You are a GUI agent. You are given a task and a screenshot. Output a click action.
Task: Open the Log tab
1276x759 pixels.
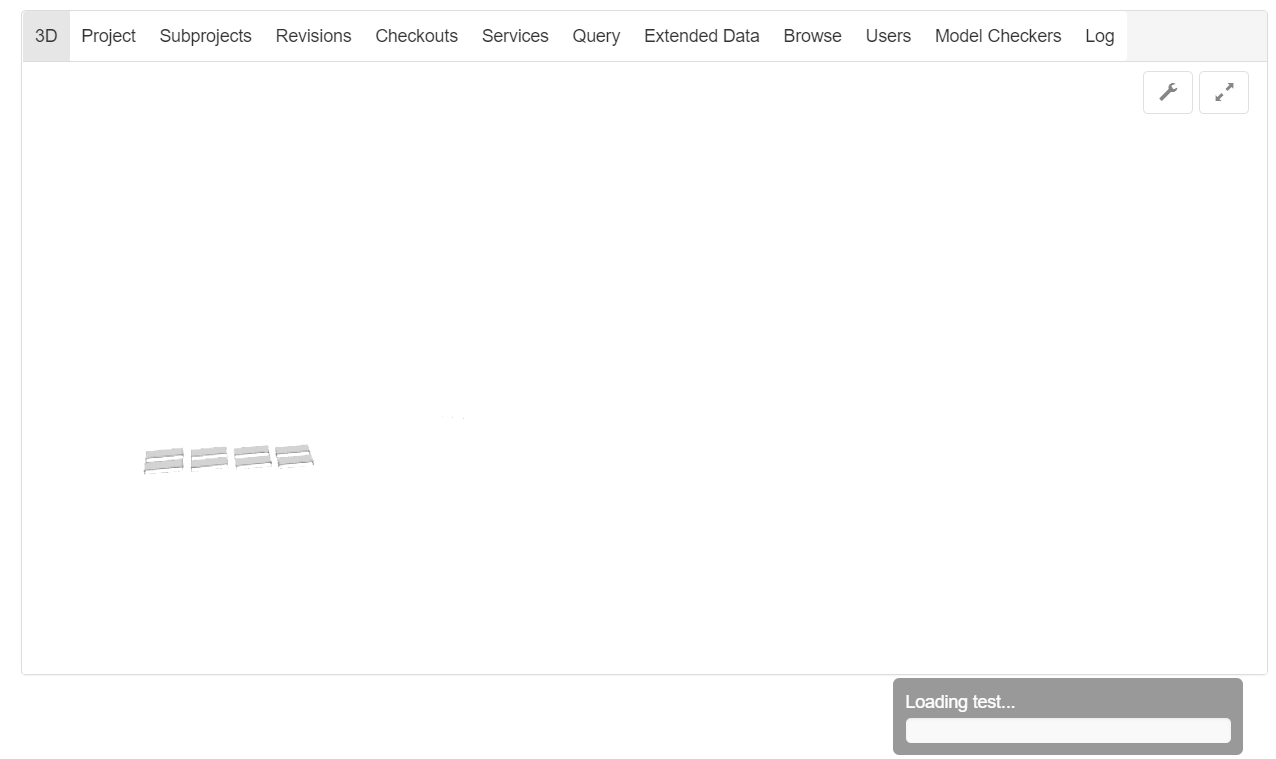click(x=1099, y=36)
